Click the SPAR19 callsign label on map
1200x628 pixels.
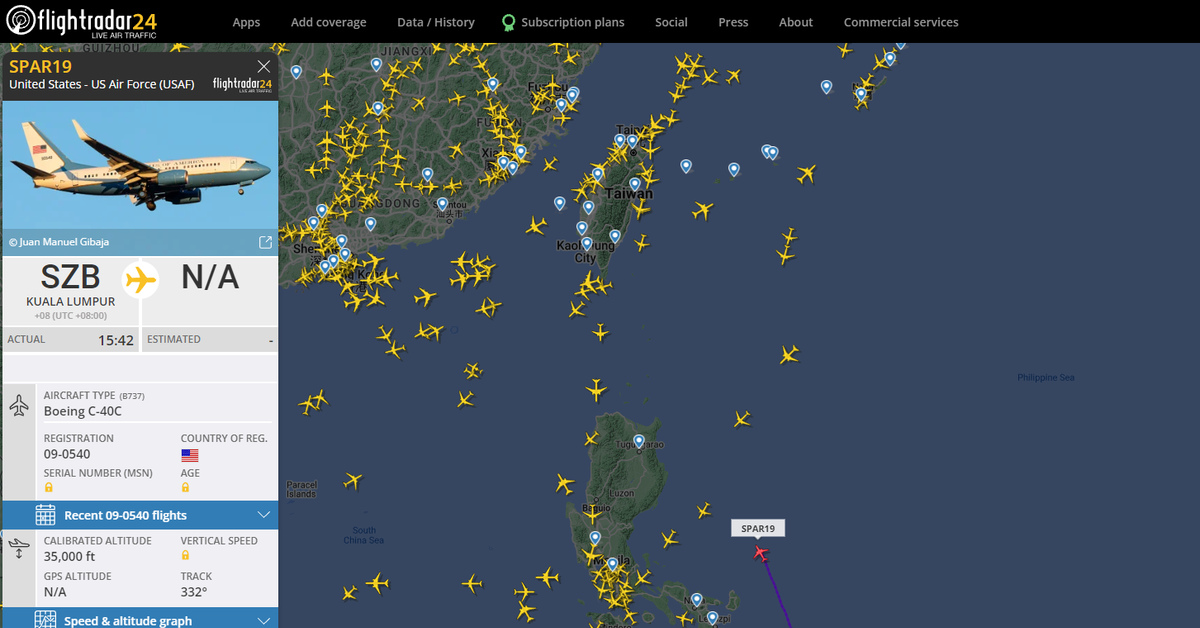(x=758, y=528)
